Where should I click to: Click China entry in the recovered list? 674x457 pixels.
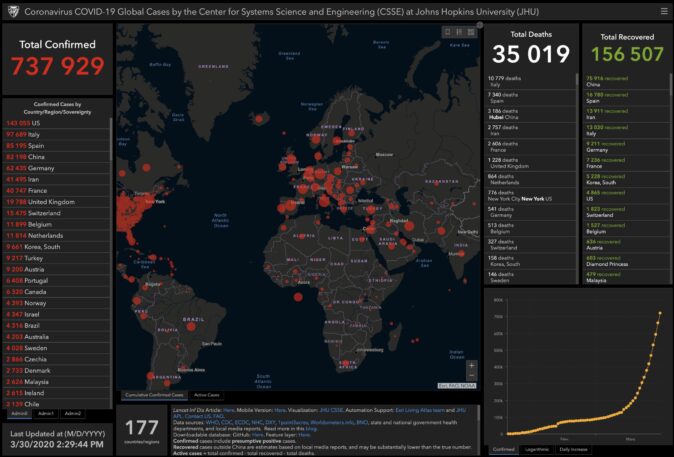[x=626, y=81]
